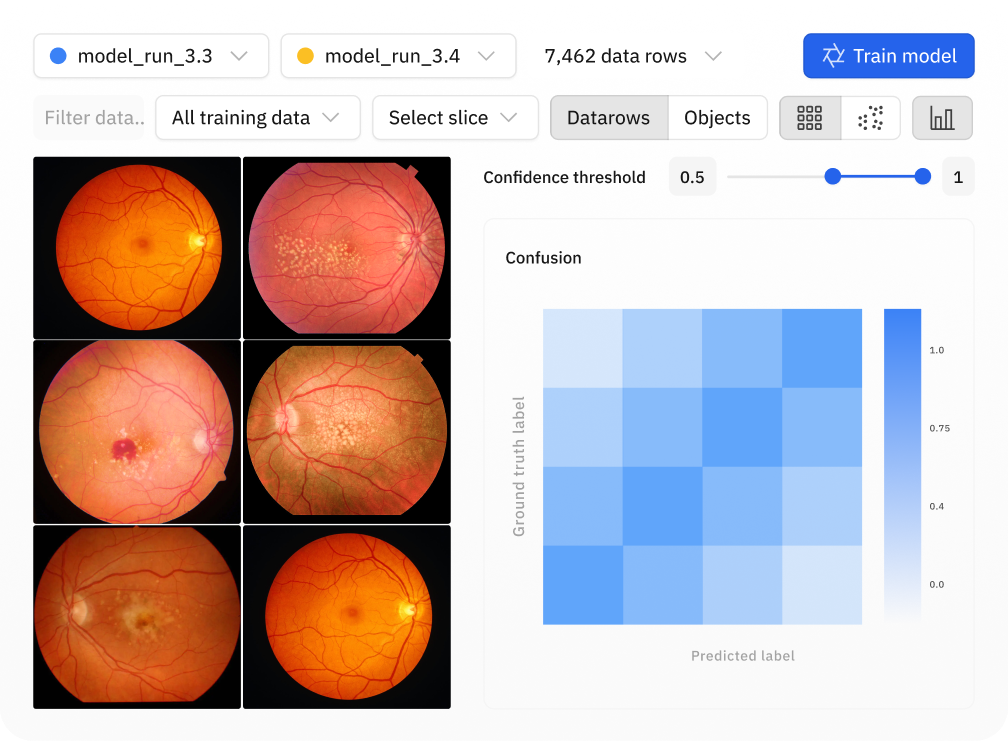The image size is (1008, 741).
Task: Expand the 7,462 data rows chevron
Action: pyautogui.click(x=713, y=56)
